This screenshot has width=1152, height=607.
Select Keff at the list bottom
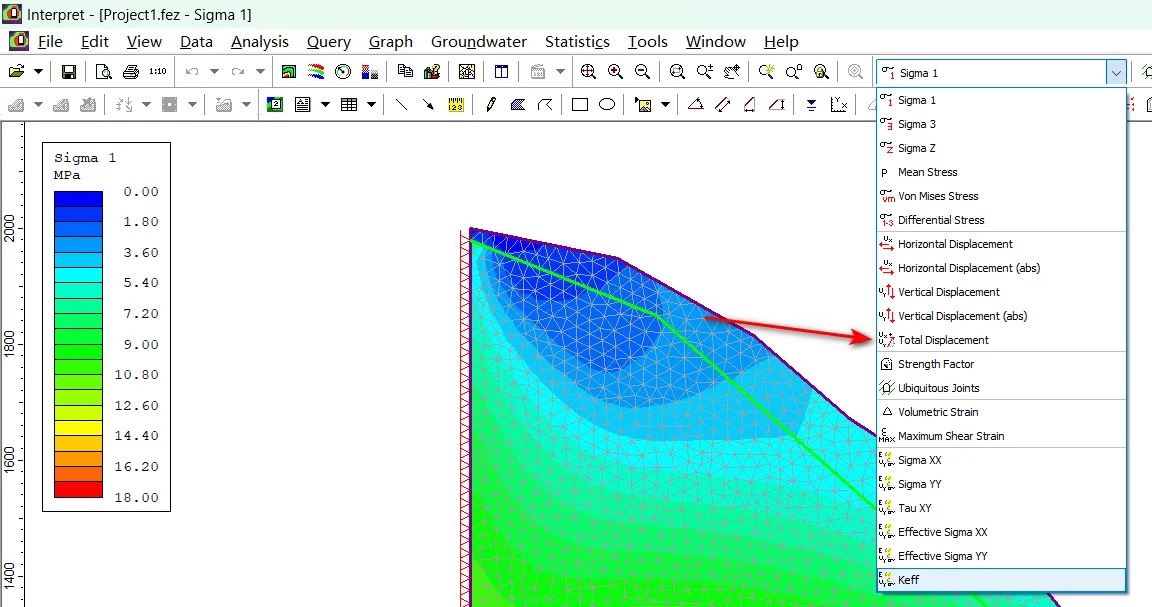click(x=908, y=580)
